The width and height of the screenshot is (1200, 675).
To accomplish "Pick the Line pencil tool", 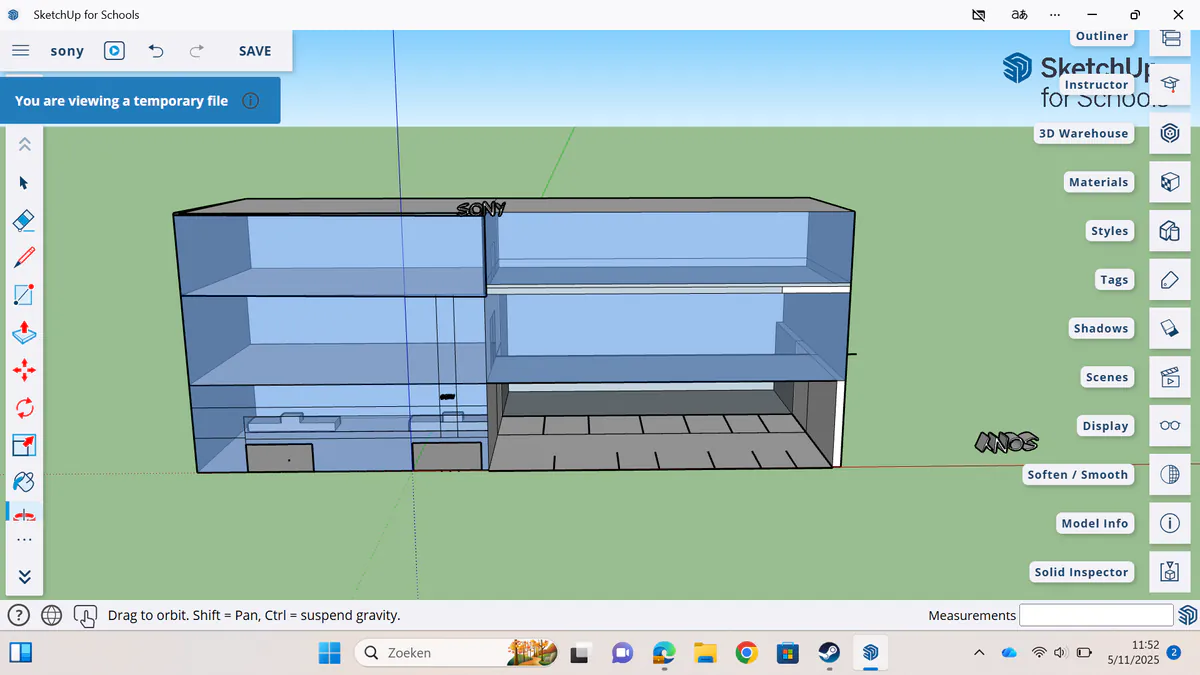I will click(x=25, y=257).
